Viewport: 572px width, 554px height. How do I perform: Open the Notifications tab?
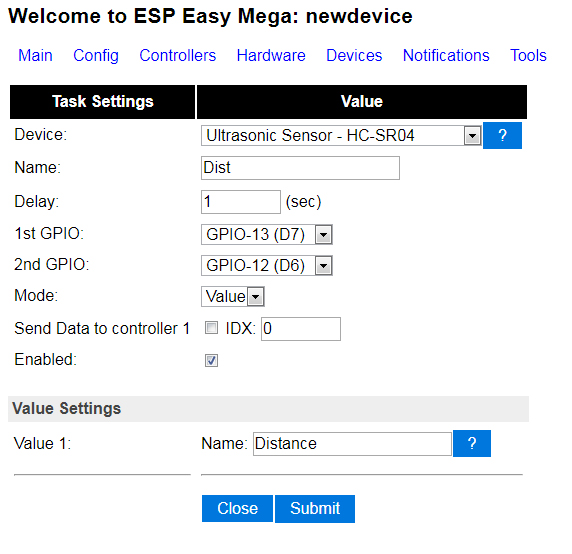[x=446, y=55]
